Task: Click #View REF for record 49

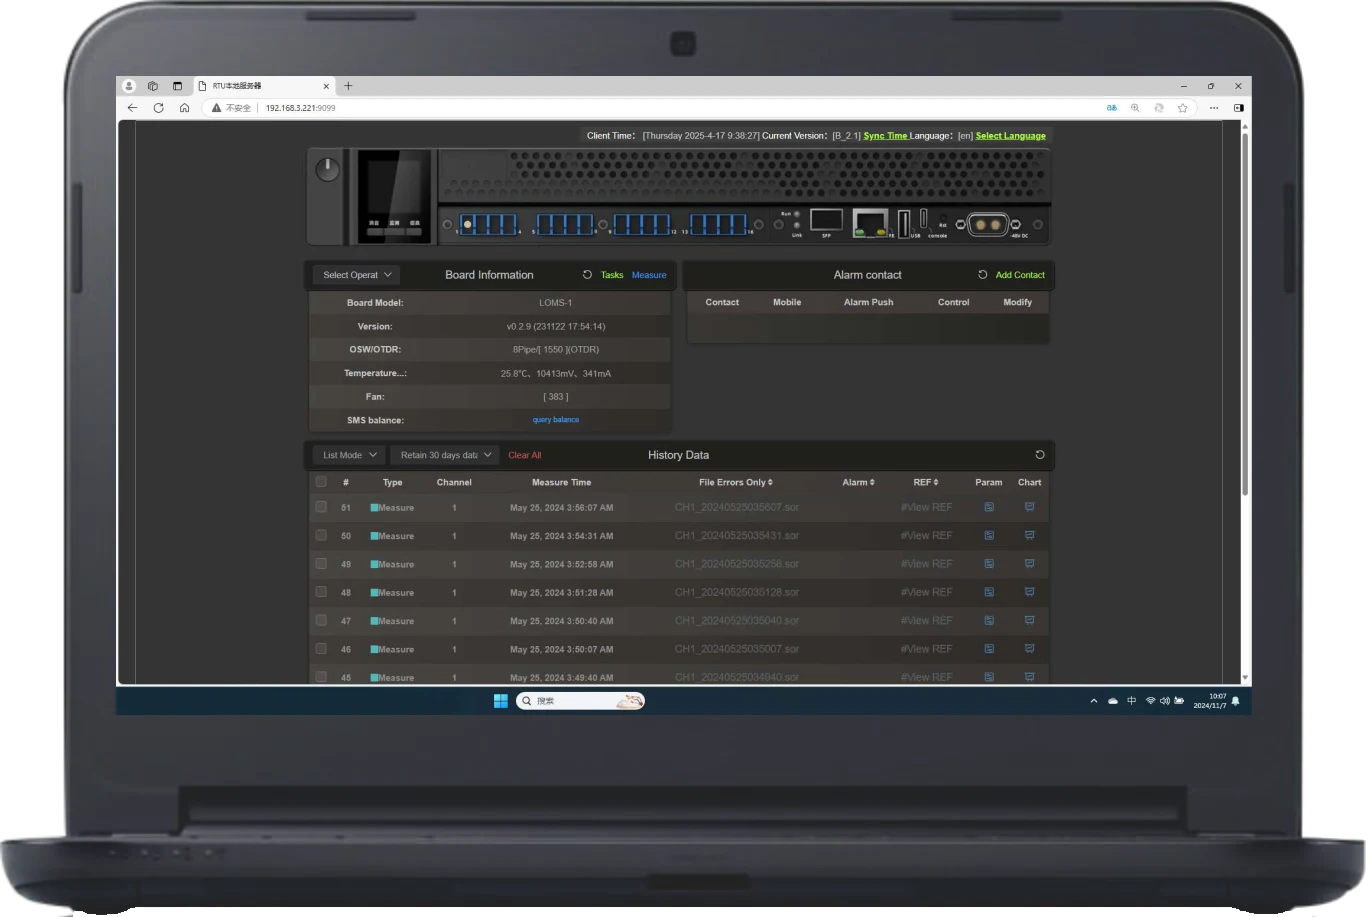Action: point(926,564)
